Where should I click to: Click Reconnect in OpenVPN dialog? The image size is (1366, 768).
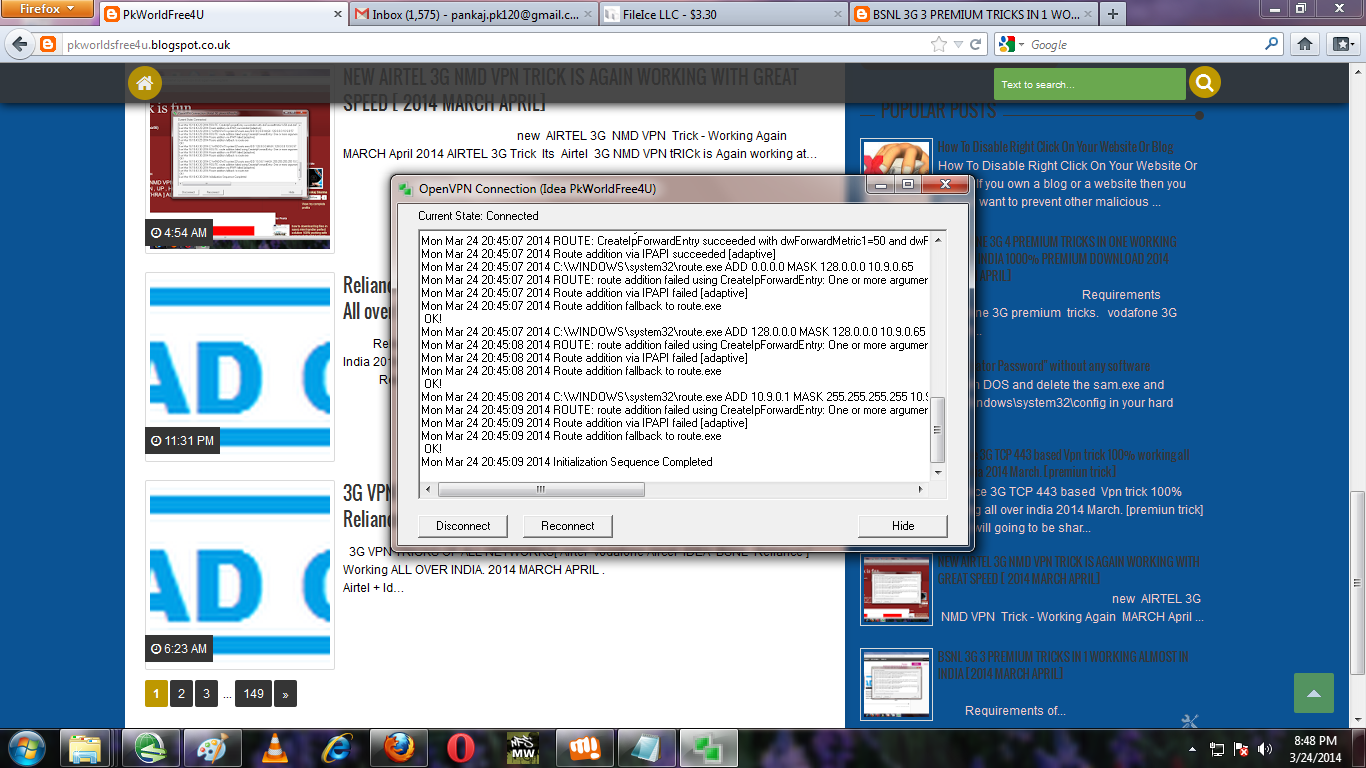pyautogui.click(x=567, y=526)
